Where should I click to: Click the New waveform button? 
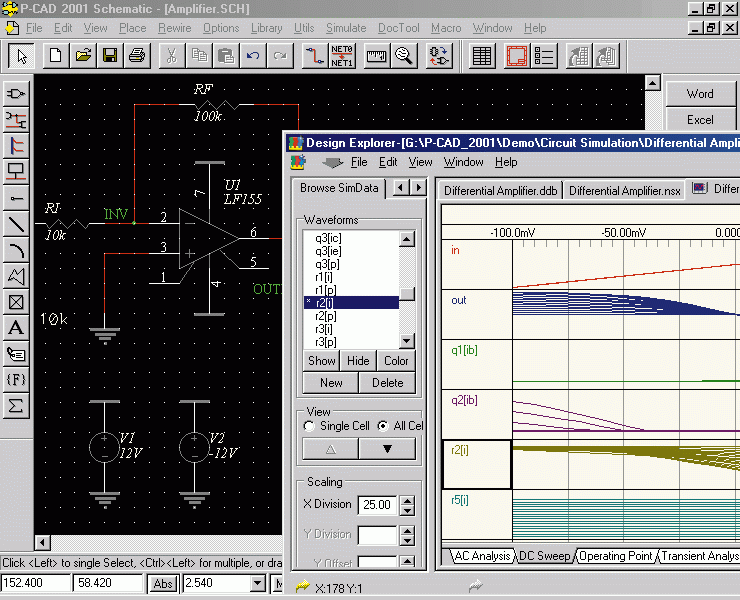pos(331,383)
